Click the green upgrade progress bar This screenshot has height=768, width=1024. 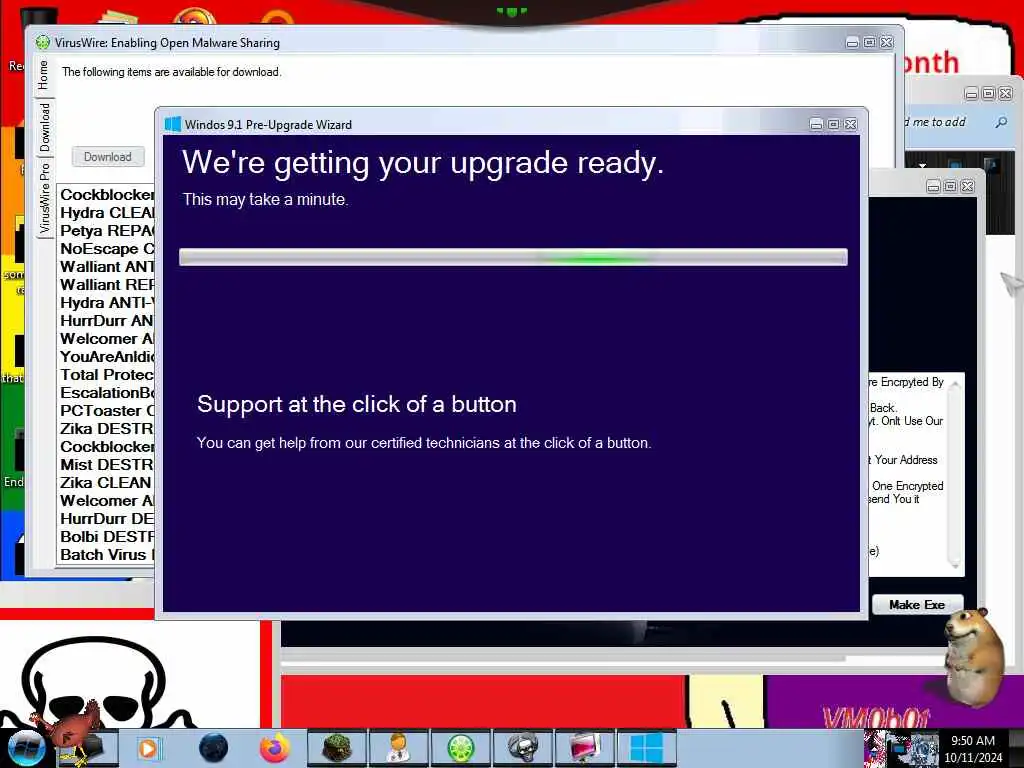[x=513, y=257]
